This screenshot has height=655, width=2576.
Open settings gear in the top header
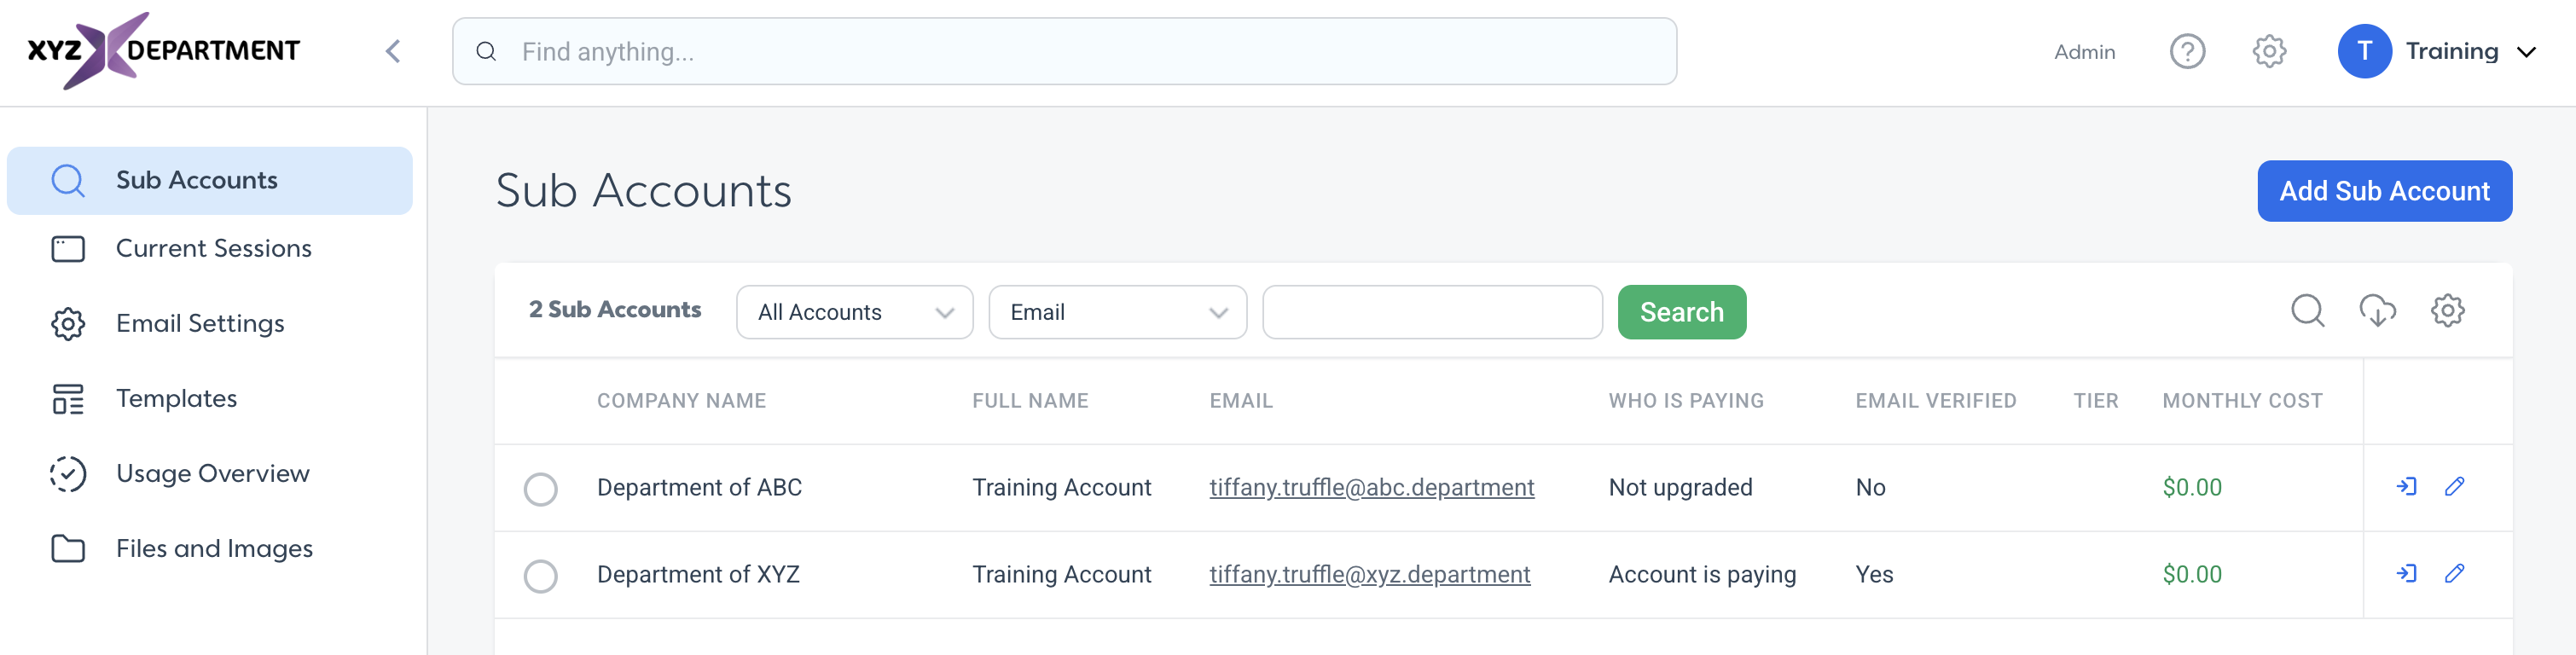point(2269,51)
